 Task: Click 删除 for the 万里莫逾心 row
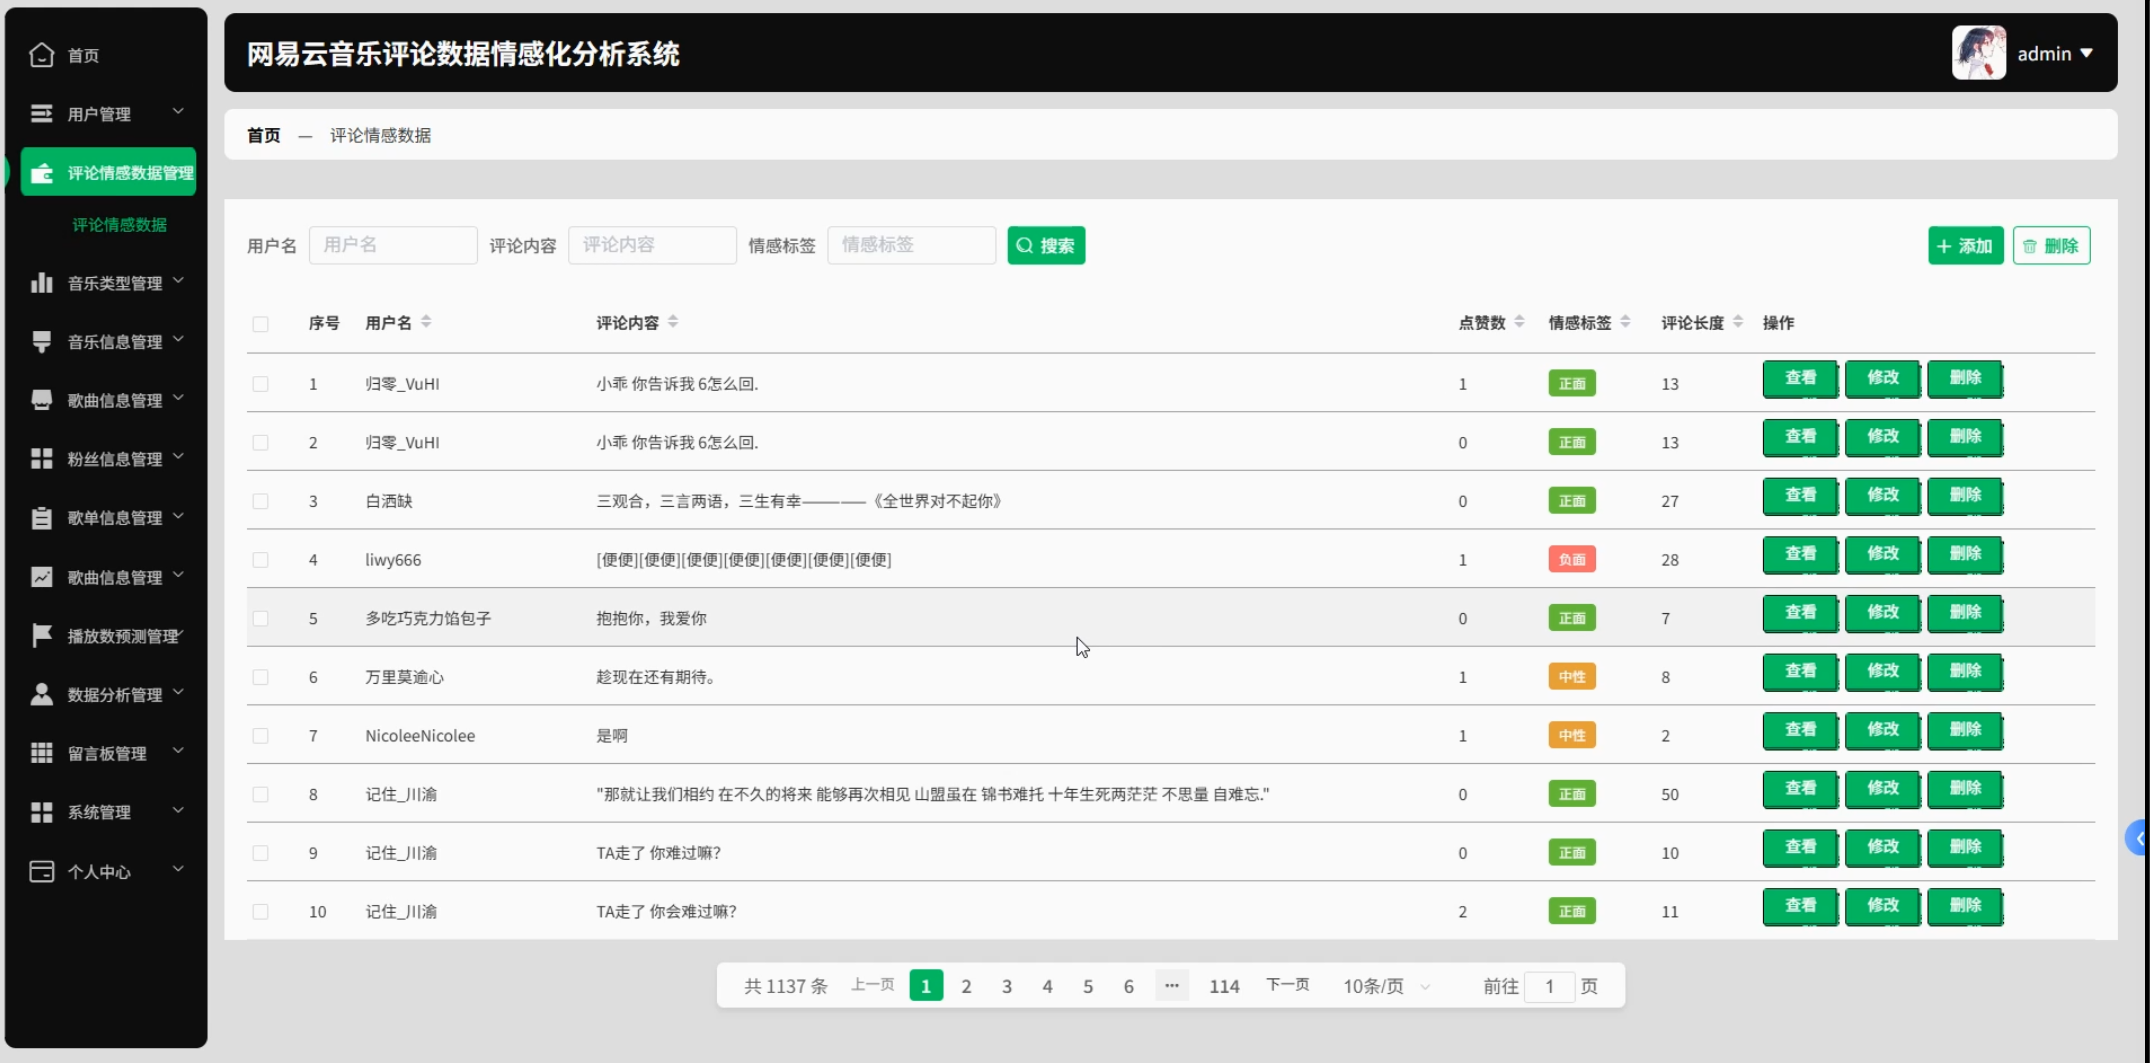pos(1965,672)
